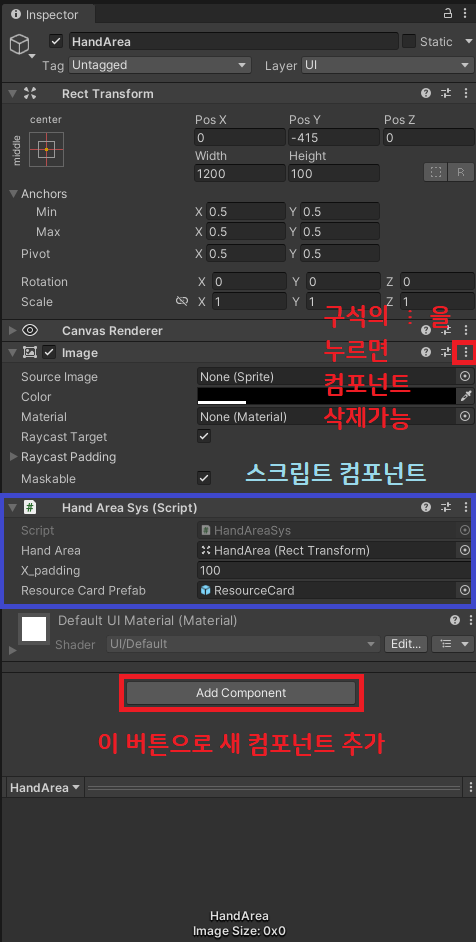The image size is (476, 942).
Task: Open Image component help icon
Action: tap(426, 353)
